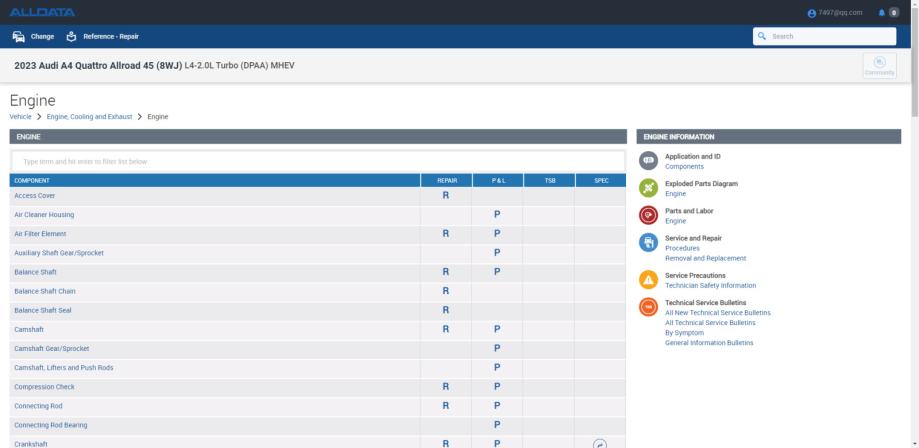
Task: Open Engine under Exploded Parts Diagram
Action: tap(675, 194)
